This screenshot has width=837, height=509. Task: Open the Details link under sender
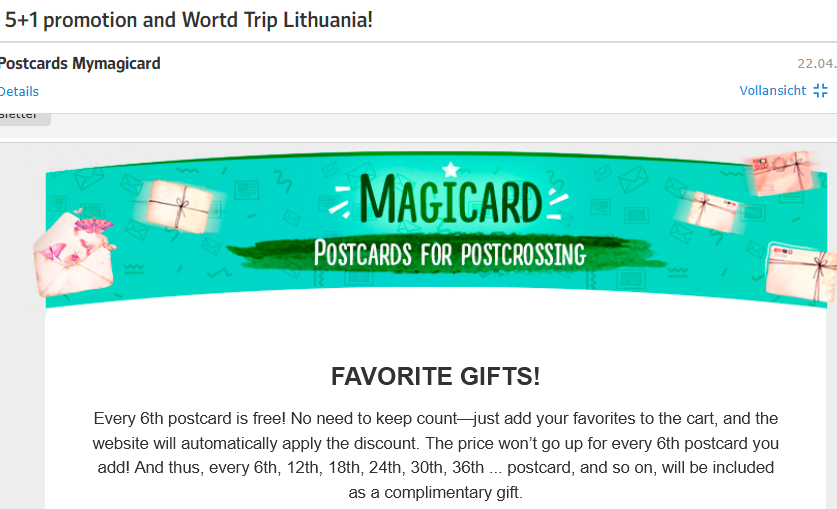(19, 91)
